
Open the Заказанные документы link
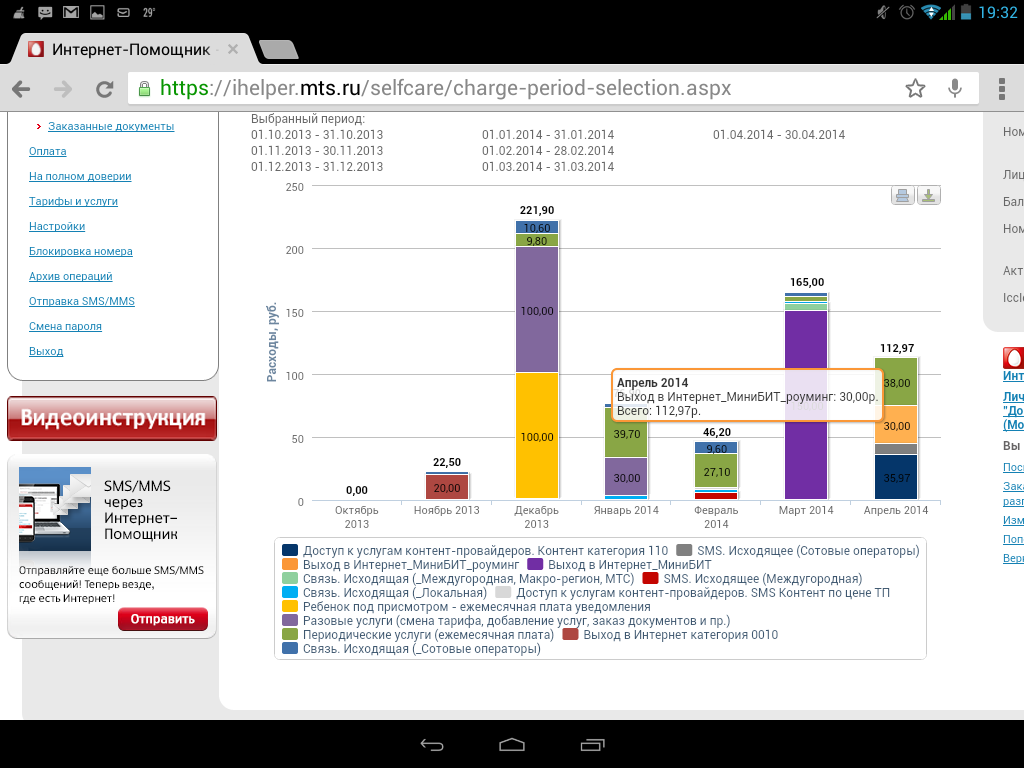111,126
